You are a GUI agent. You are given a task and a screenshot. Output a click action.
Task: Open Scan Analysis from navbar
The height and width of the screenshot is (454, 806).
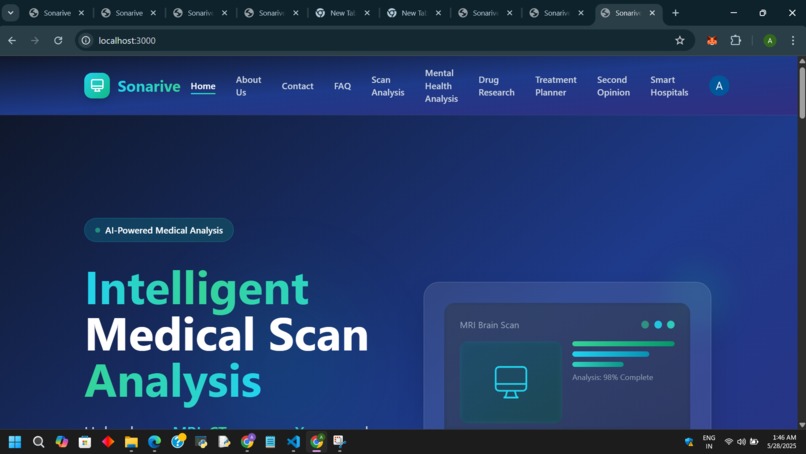pyautogui.click(x=388, y=86)
